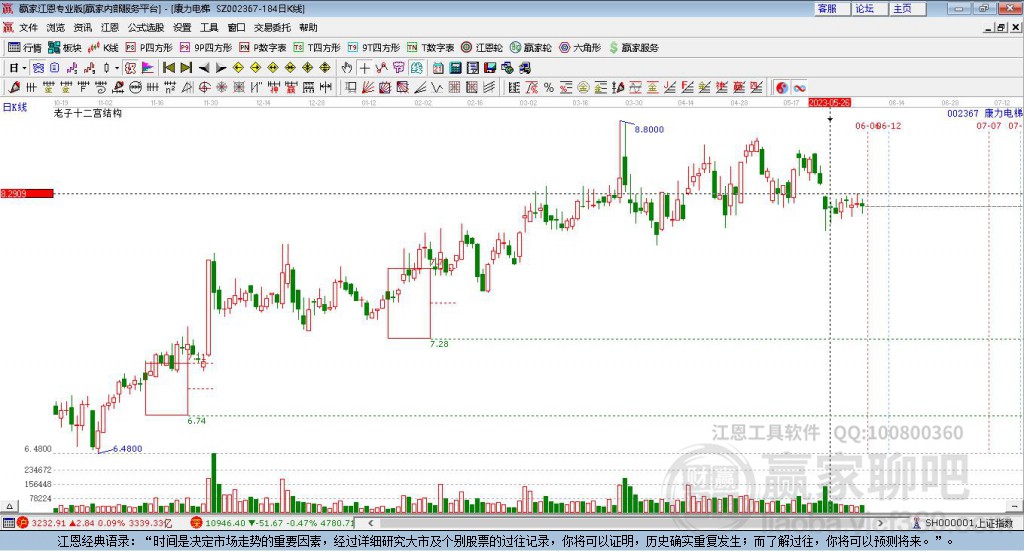Image resolution: width=1024 pixels, height=551 pixels.
Task: Open the 公式选股 menu
Action: 146,27
